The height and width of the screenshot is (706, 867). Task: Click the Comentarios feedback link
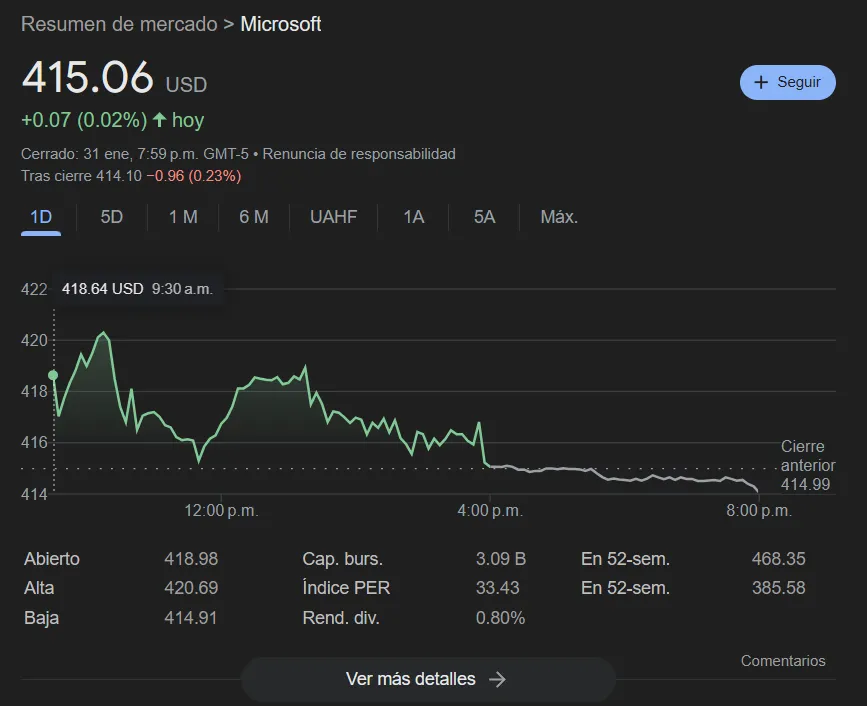click(783, 661)
